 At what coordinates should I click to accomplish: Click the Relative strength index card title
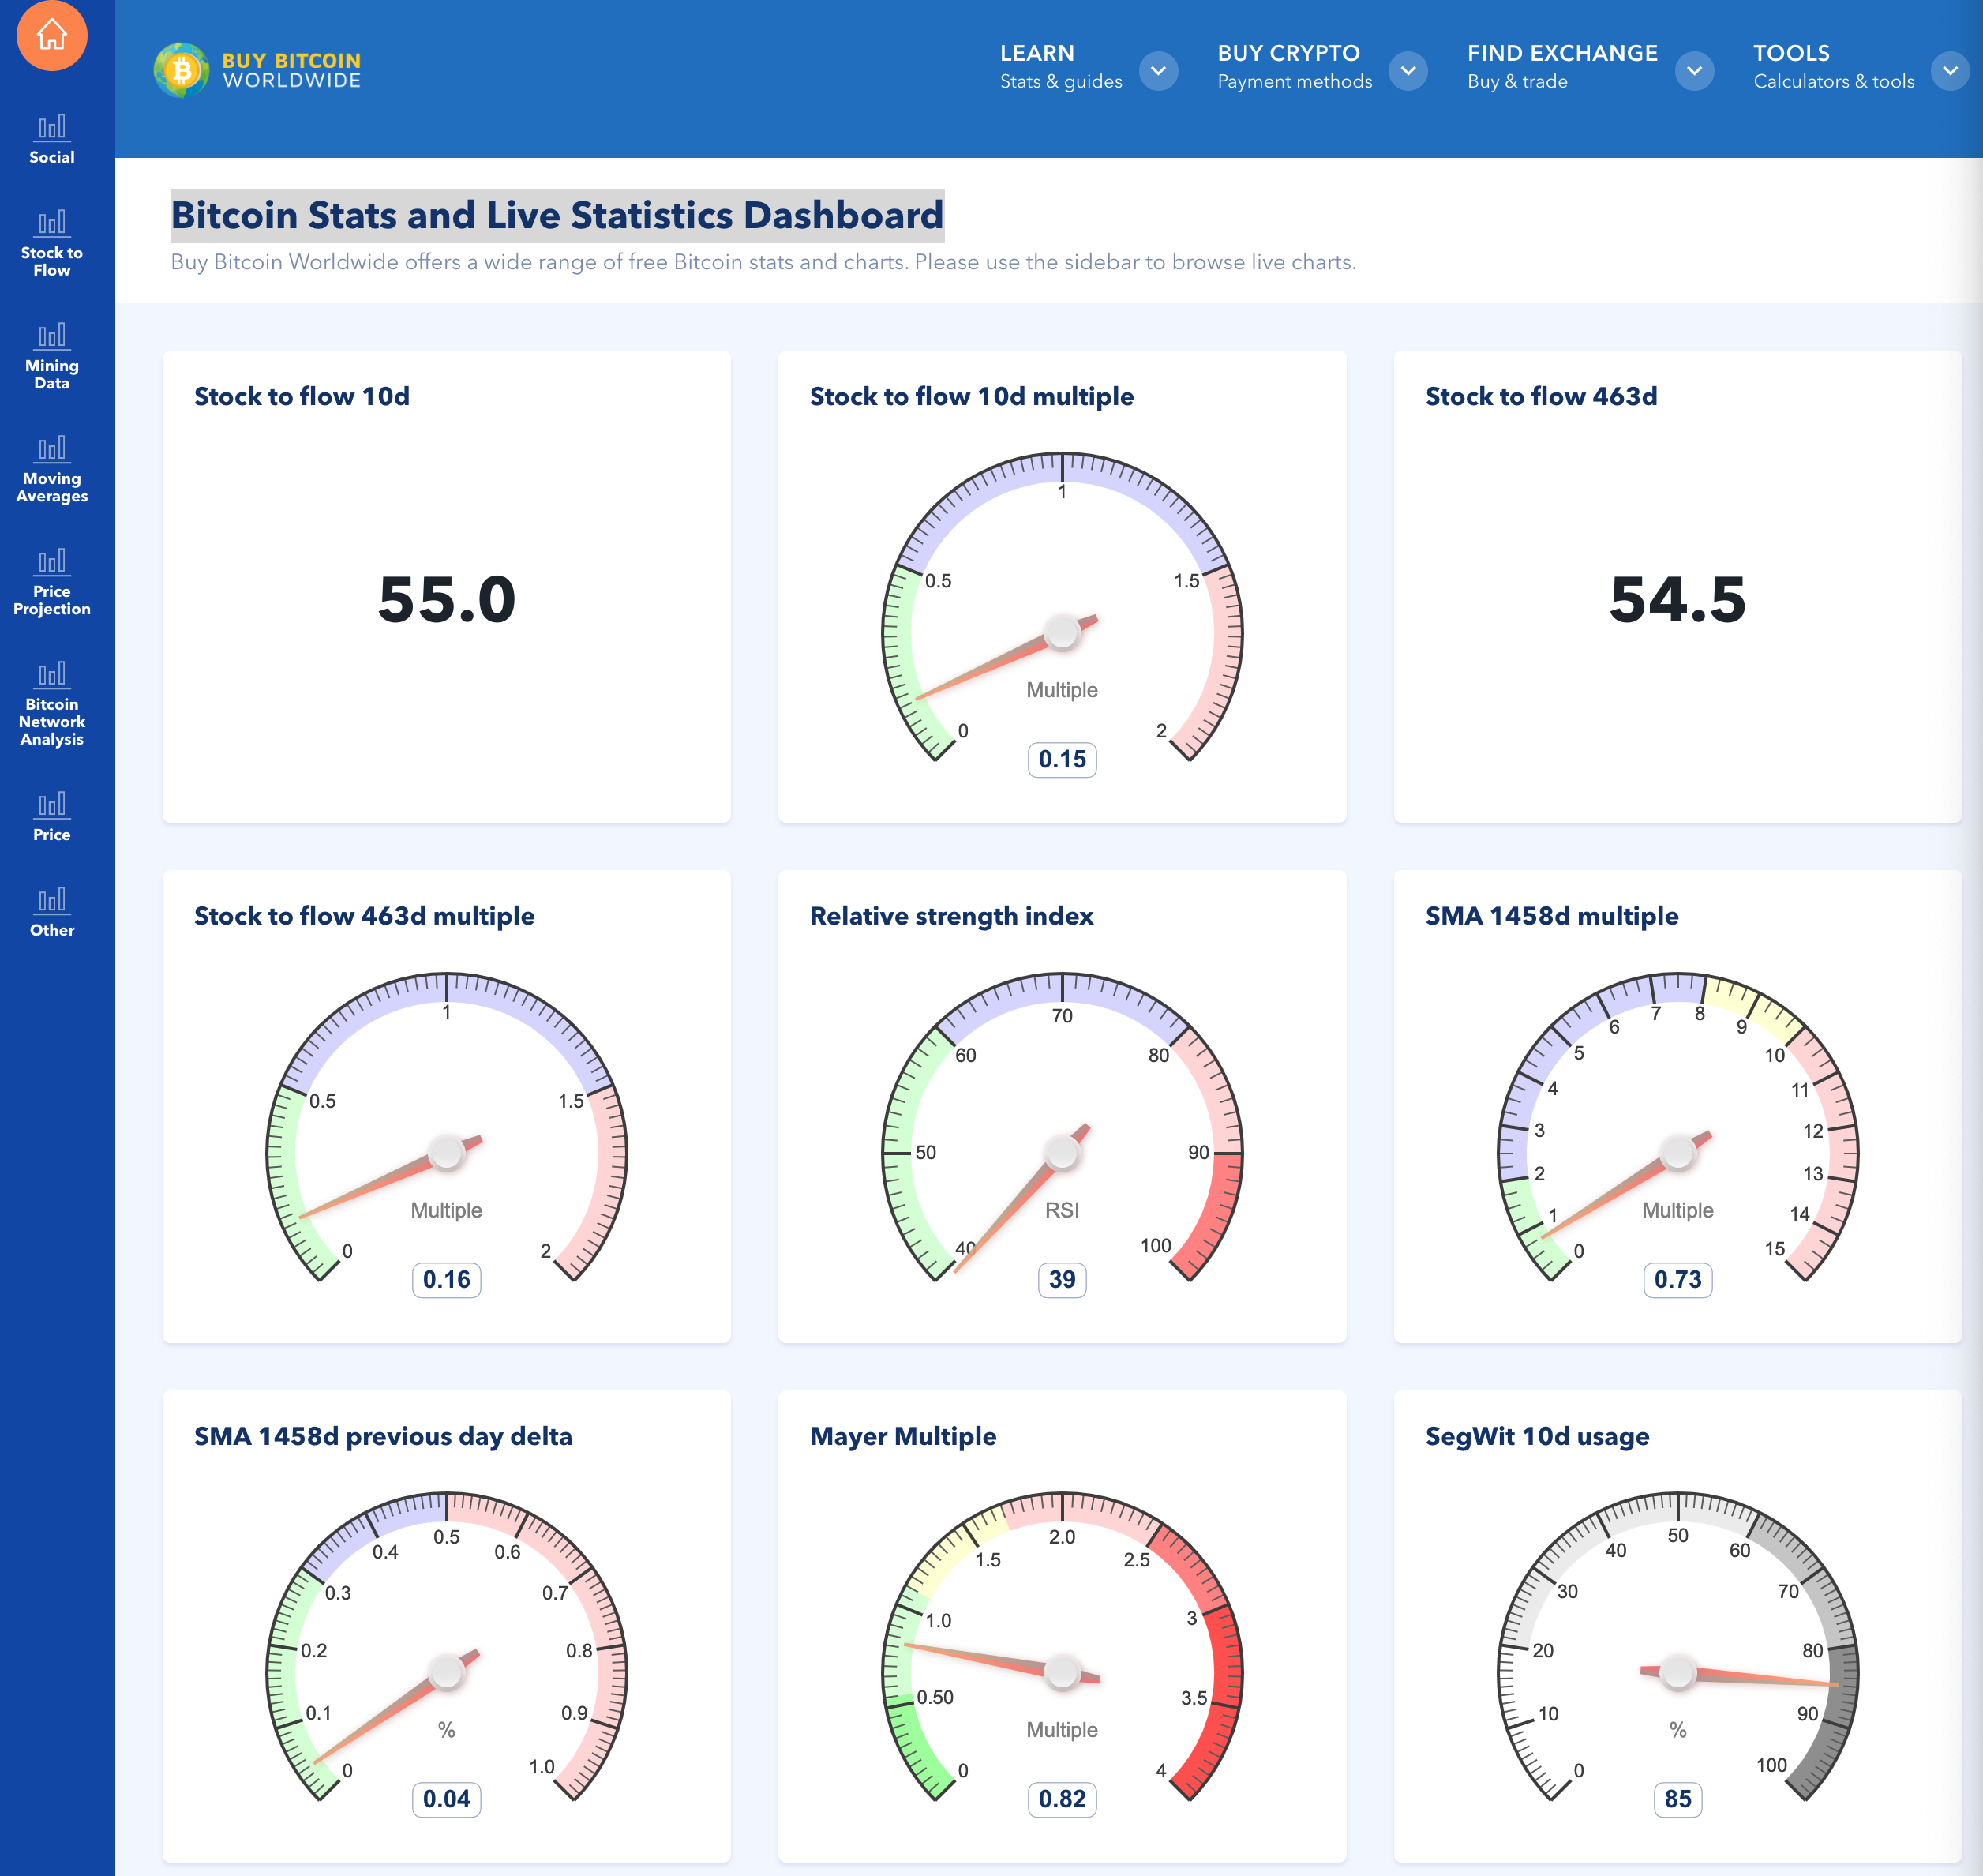951,915
